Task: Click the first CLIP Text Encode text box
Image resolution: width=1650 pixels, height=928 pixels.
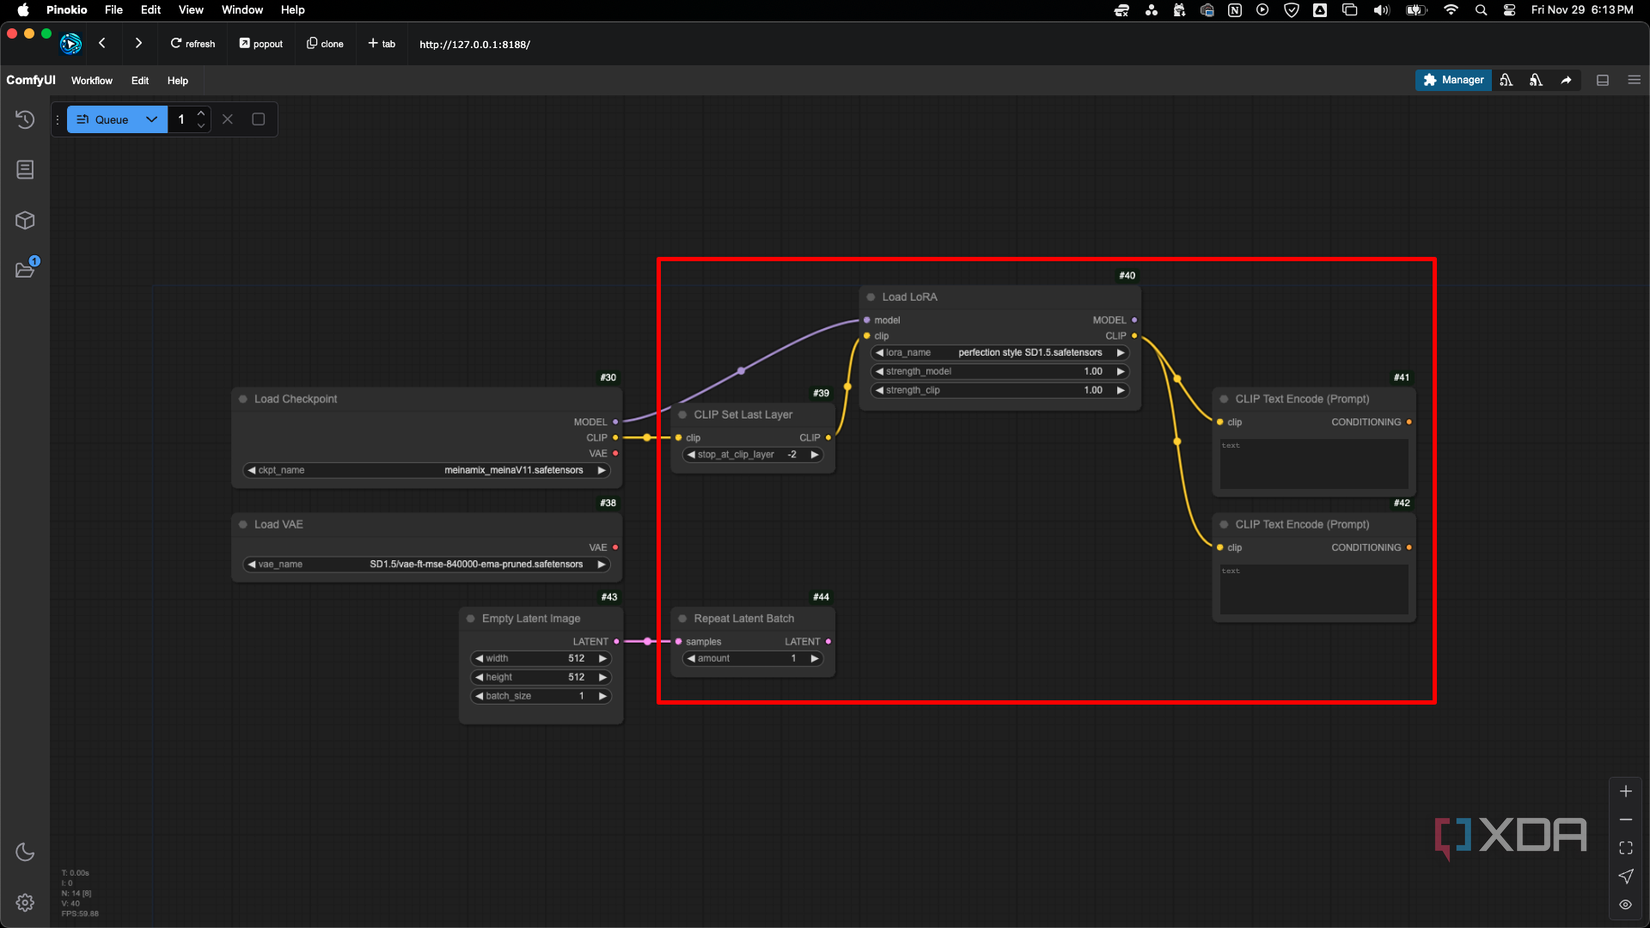Action: (x=1313, y=464)
